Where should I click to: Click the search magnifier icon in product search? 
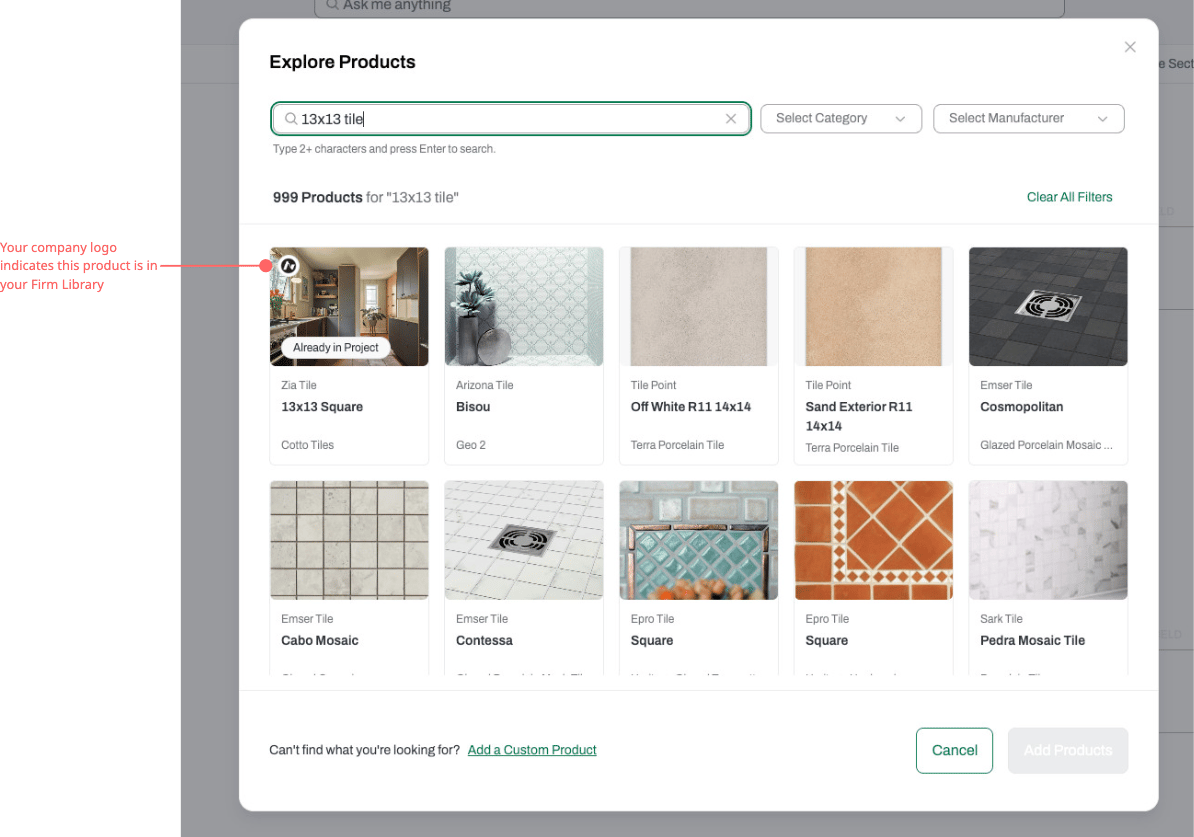(x=291, y=119)
